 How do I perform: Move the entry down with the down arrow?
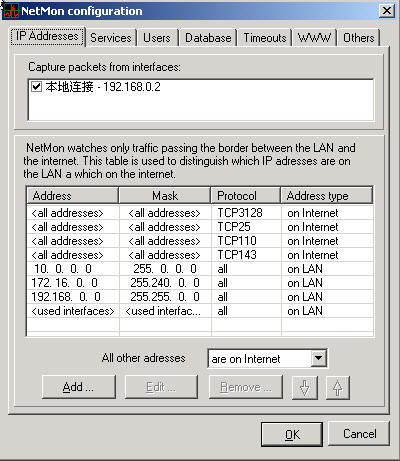(x=305, y=387)
